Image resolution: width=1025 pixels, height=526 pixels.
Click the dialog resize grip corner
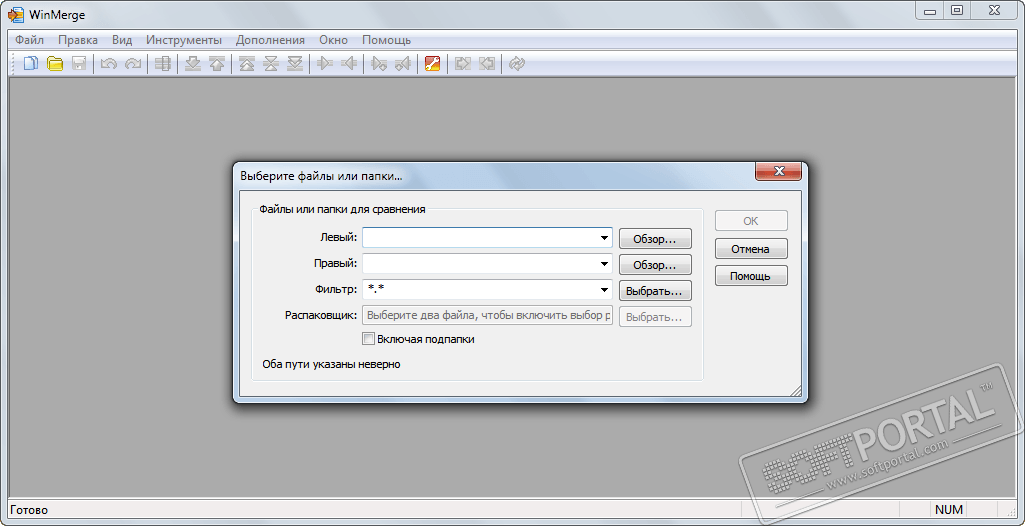(796, 390)
